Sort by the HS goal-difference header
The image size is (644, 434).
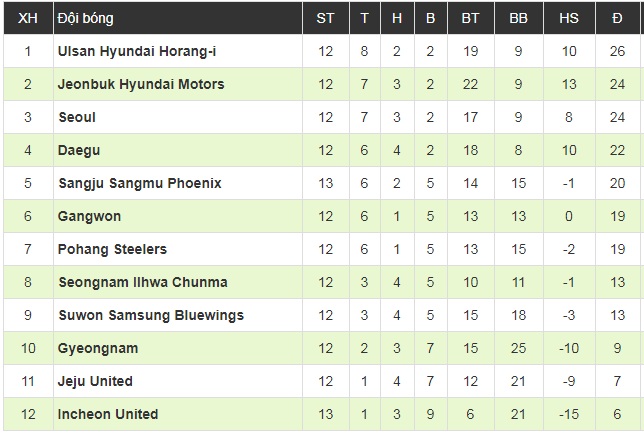coord(568,18)
